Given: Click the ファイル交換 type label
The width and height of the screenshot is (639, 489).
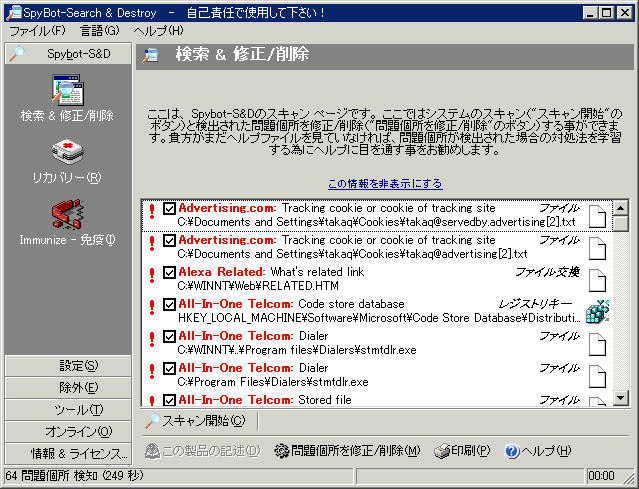Looking at the screenshot, I should point(547,272).
